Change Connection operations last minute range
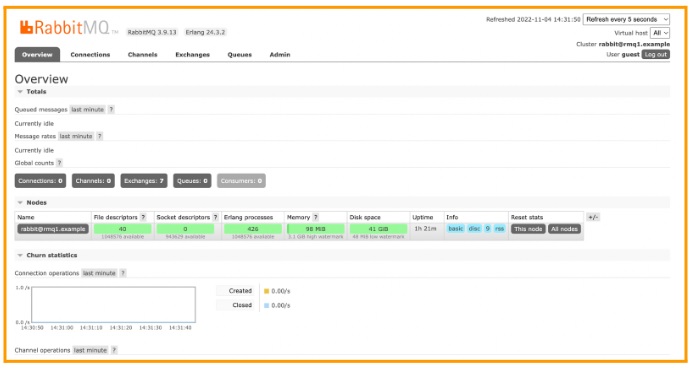Screen dimensions: 693x368 tap(99, 273)
